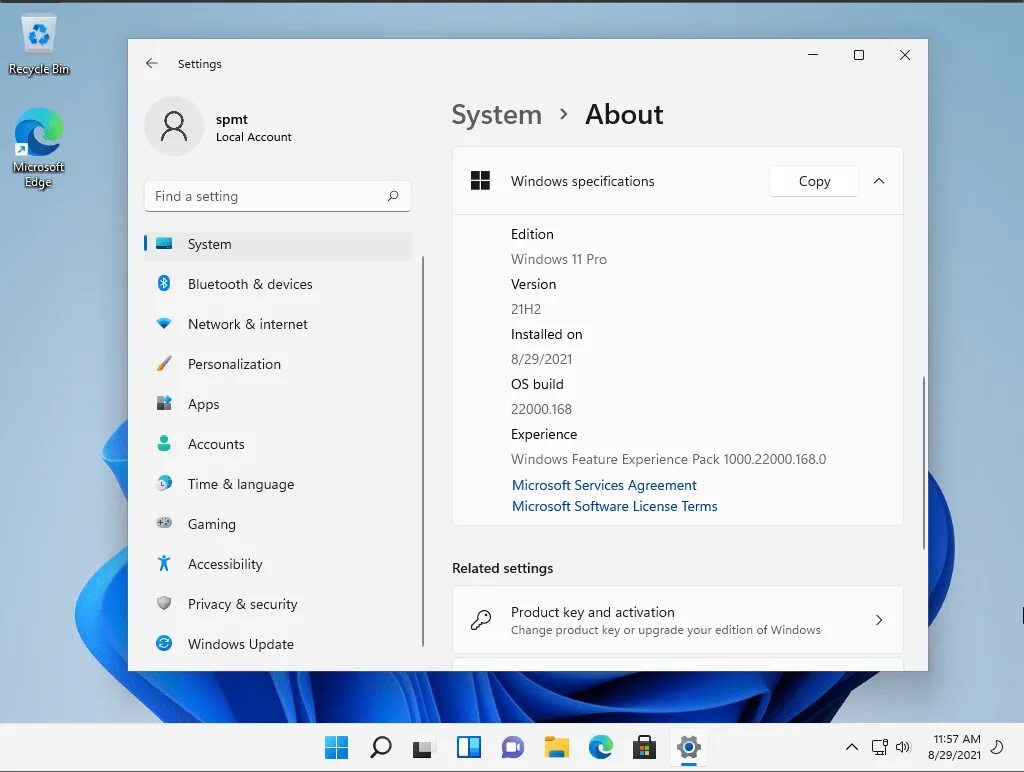Go to Network & internet

[278, 324]
